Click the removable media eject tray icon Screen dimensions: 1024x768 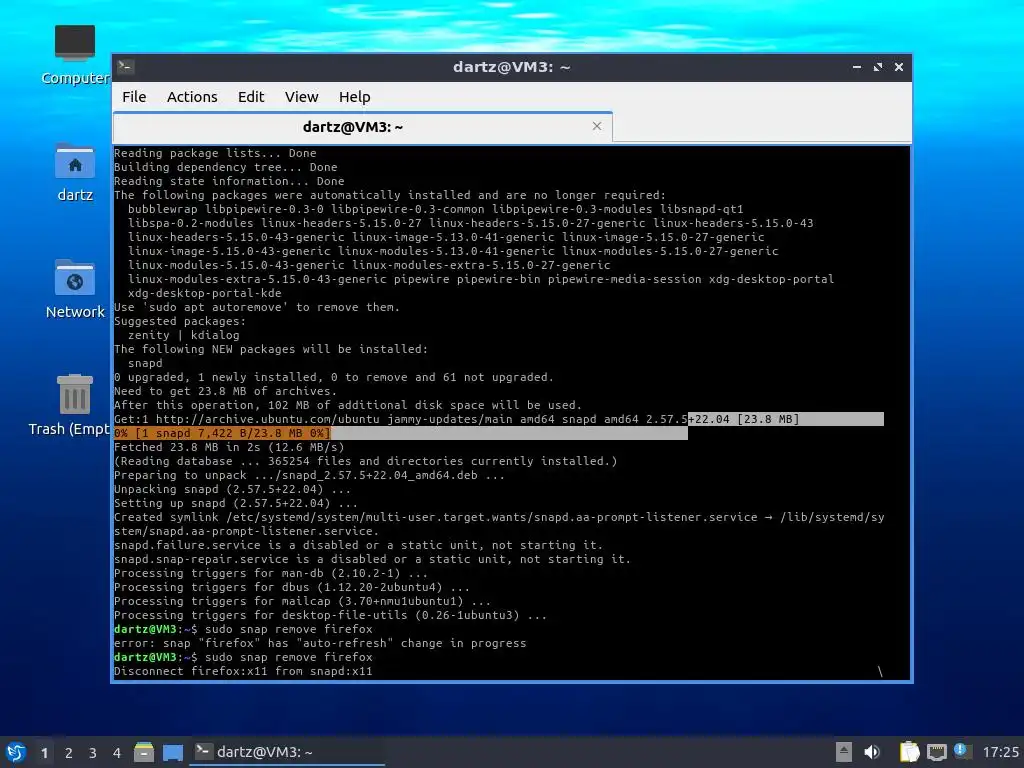pyautogui.click(x=843, y=752)
